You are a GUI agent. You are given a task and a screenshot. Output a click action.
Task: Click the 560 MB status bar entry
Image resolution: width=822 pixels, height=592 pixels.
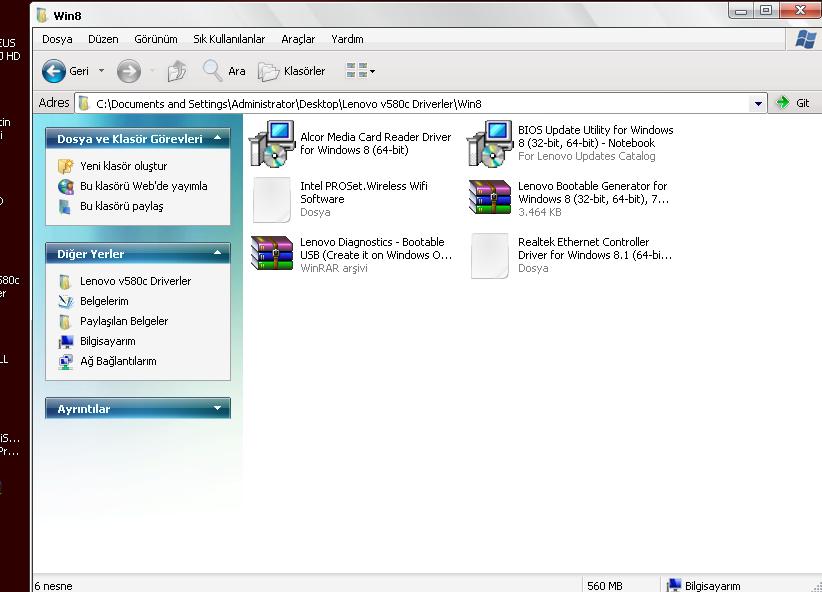(x=604, y=586)
